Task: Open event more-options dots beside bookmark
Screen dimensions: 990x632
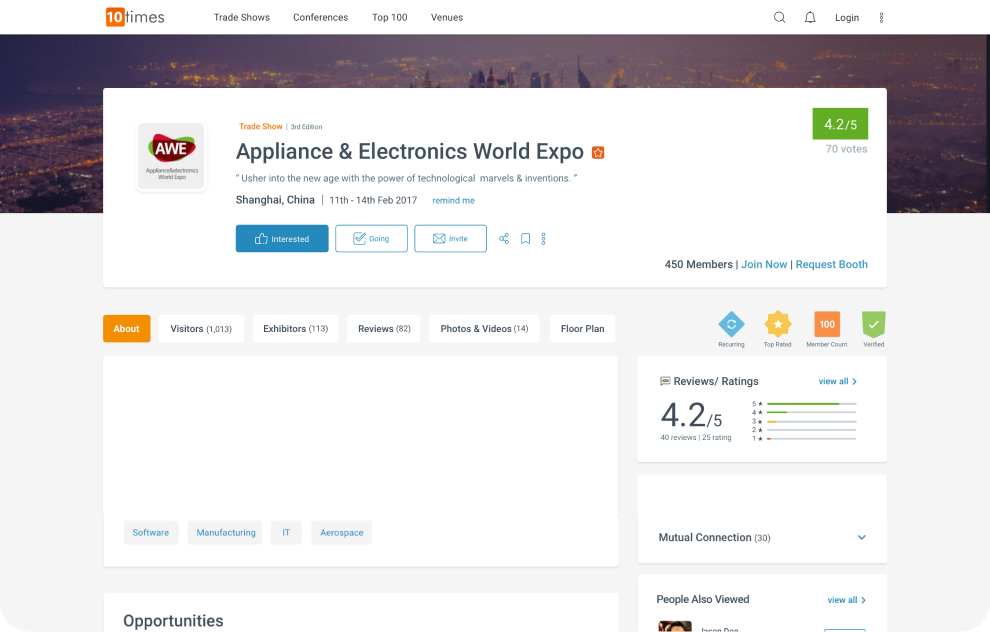Action: (544, 239)
